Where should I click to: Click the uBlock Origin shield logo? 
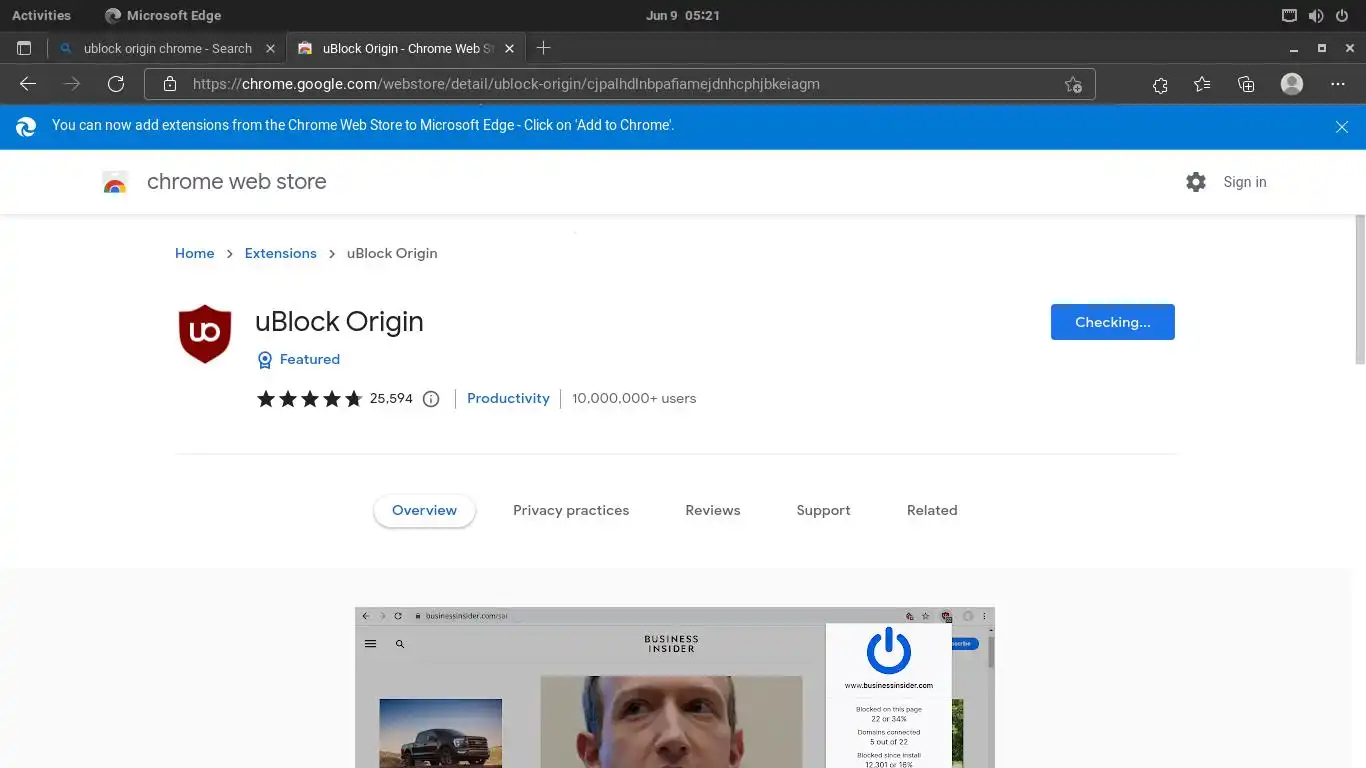205,334
